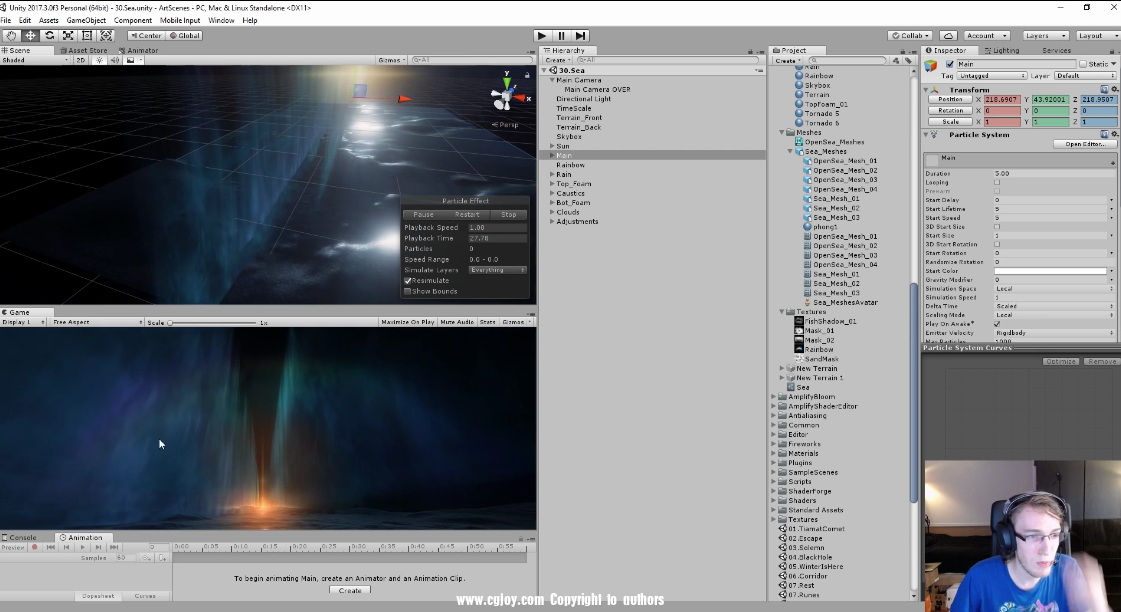Image resolution: width=1121 pixels, height=612 pixels.
Task: Switch to the Asset Store tab
Action: [84, 50]
